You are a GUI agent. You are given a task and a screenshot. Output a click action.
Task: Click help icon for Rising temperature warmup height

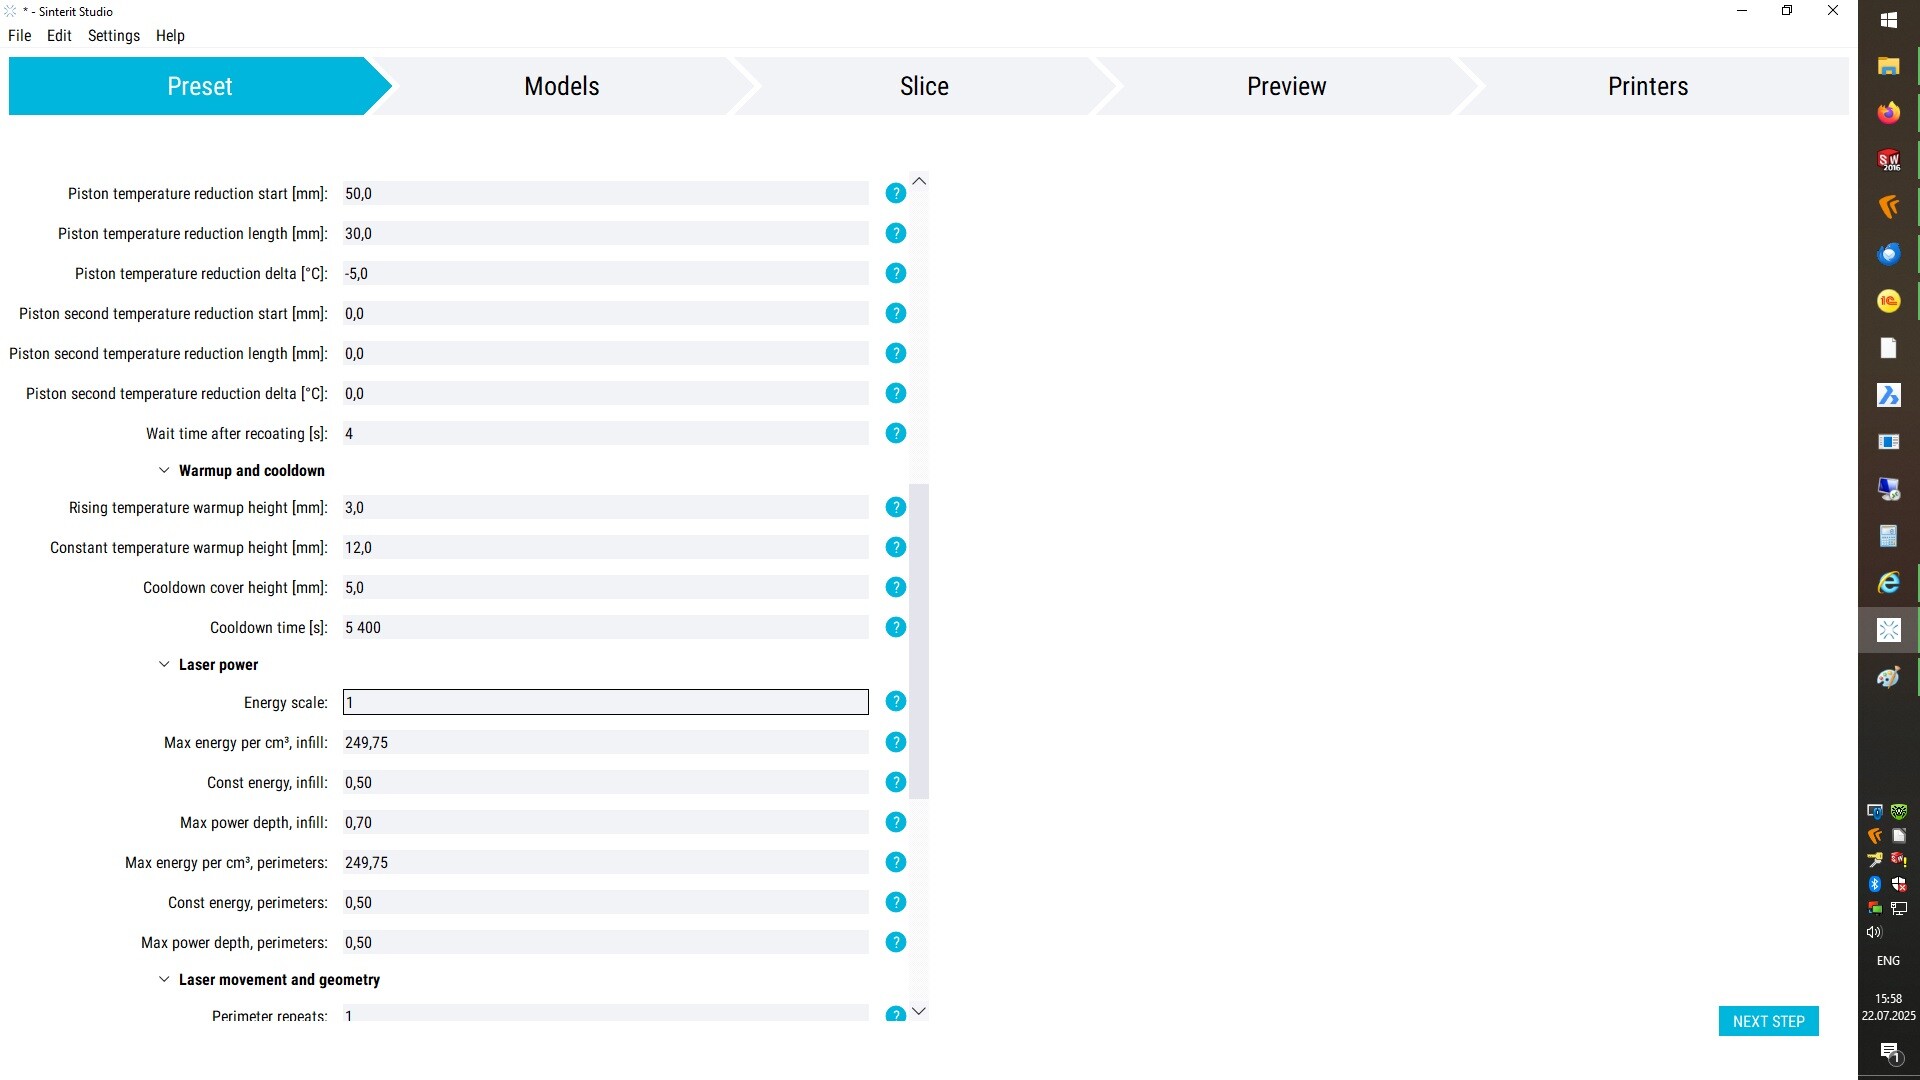[895, 507]
